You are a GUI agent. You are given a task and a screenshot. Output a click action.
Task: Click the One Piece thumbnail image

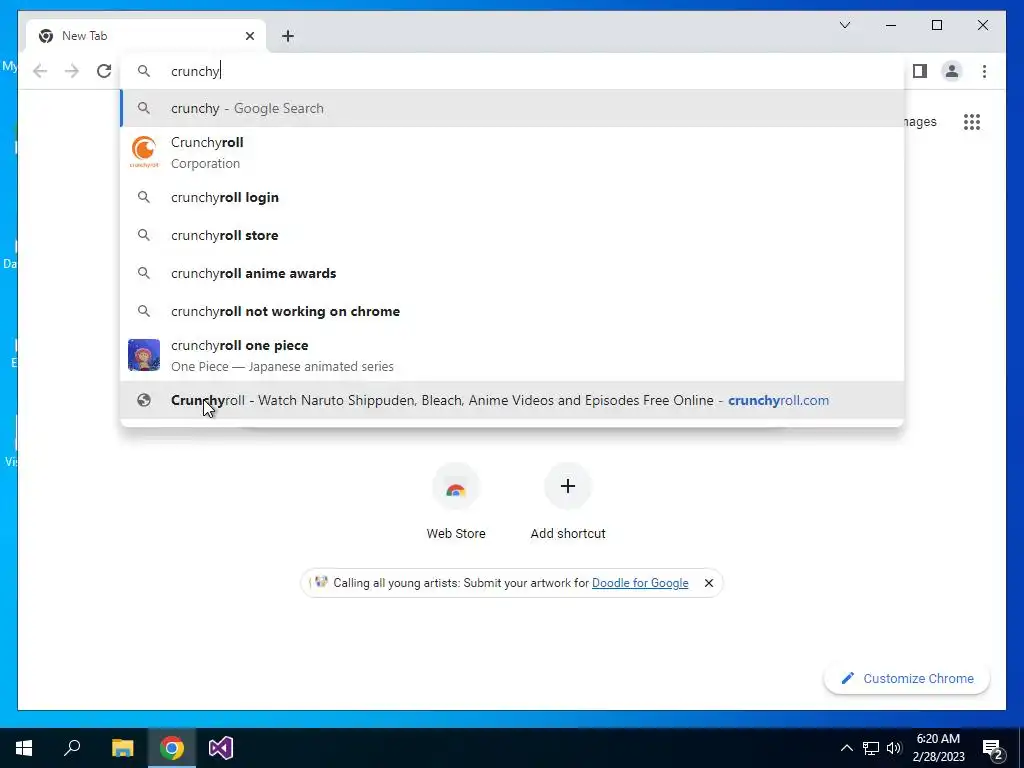[x=144, y=355]
